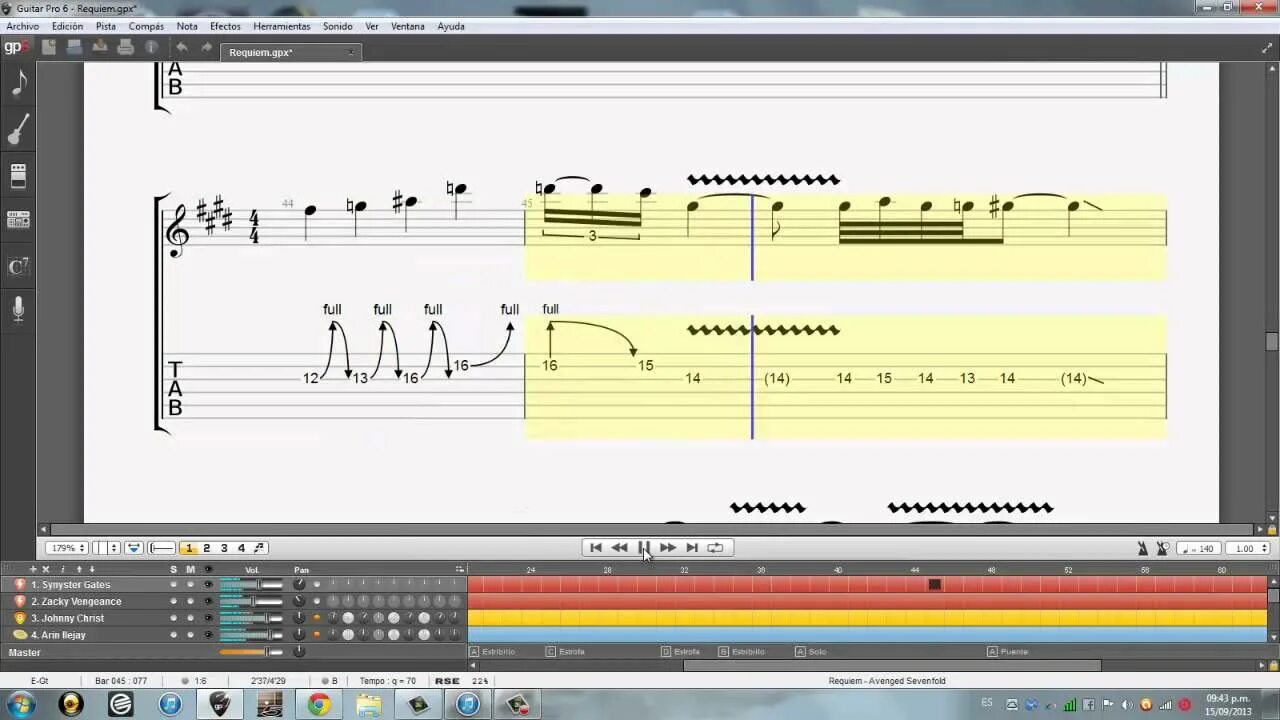1280x720 pixels.
Task: Jump to Solo section marker
Action: point(811,651)
